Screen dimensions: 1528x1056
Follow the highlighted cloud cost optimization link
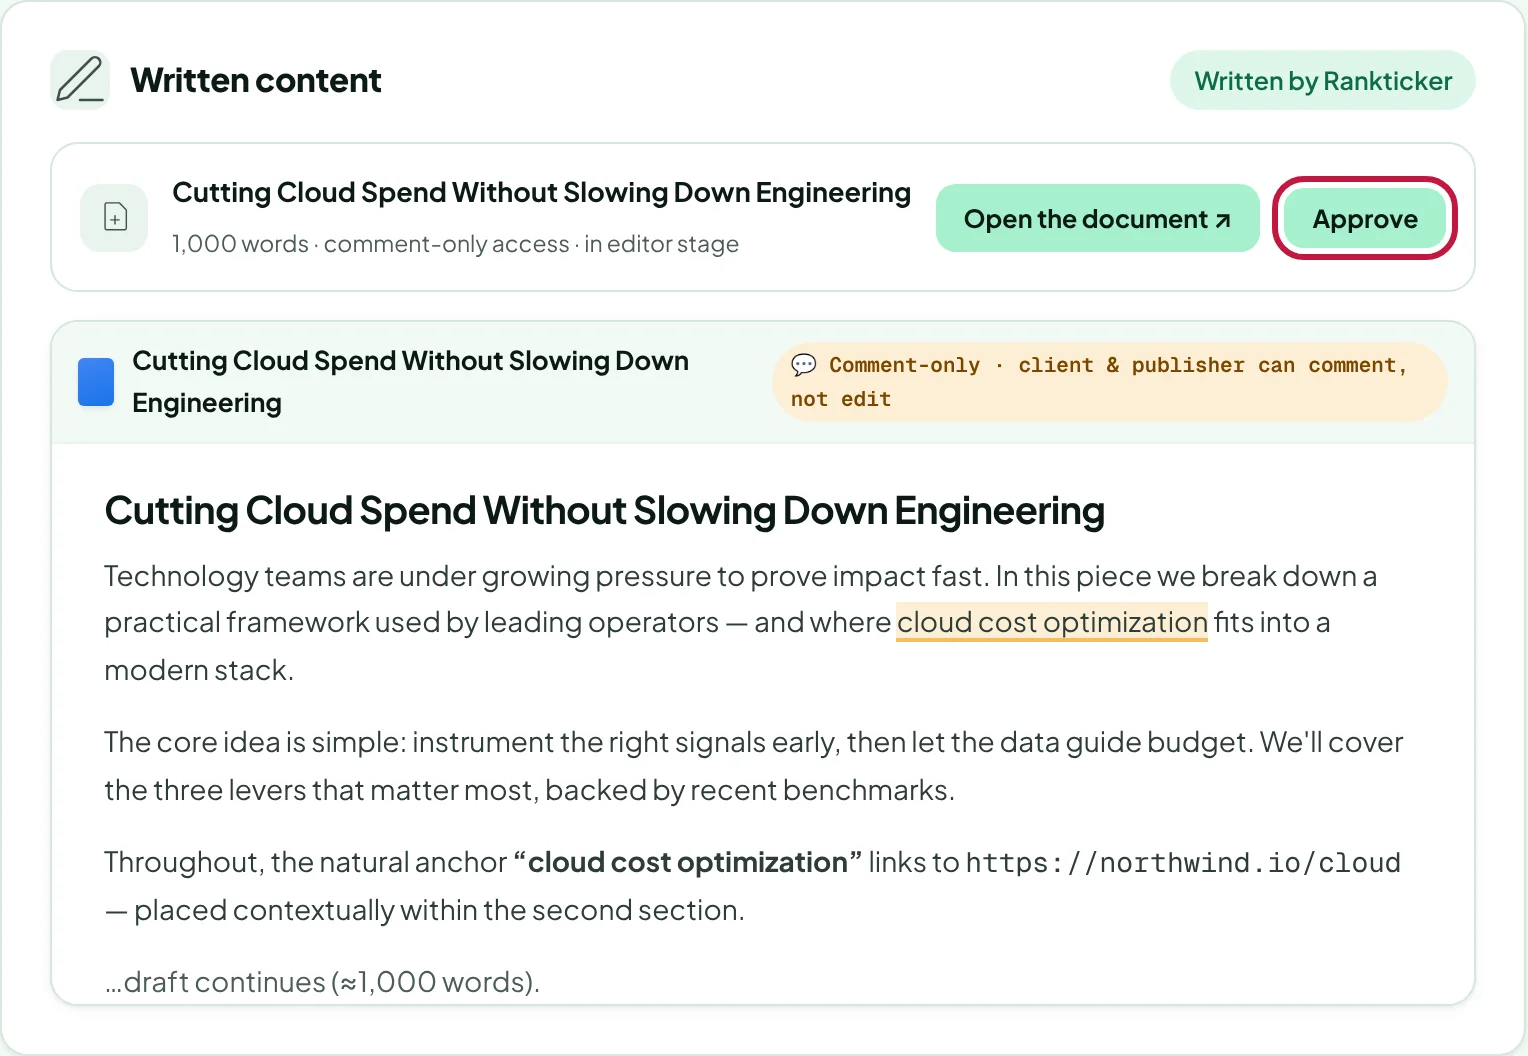tap(1052, 622)
